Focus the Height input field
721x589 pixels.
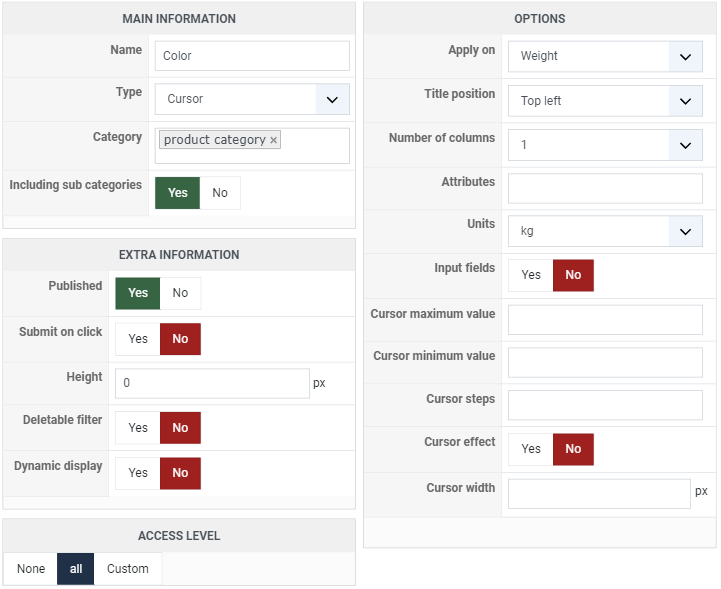pos(212,383)
